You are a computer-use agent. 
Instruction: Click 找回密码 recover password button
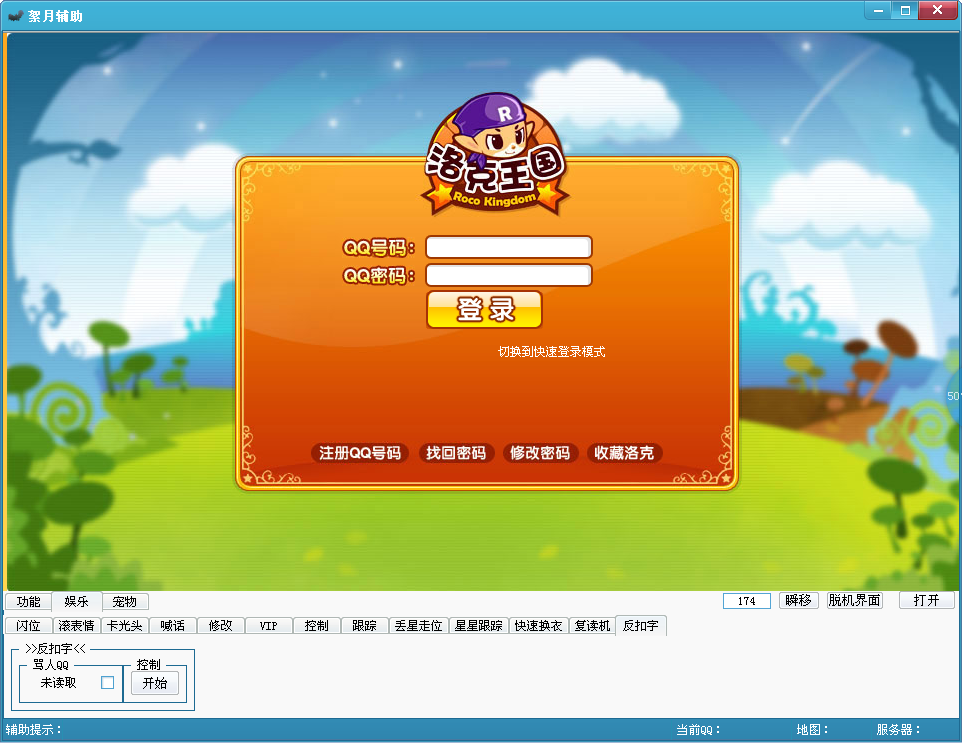(456, 453)
